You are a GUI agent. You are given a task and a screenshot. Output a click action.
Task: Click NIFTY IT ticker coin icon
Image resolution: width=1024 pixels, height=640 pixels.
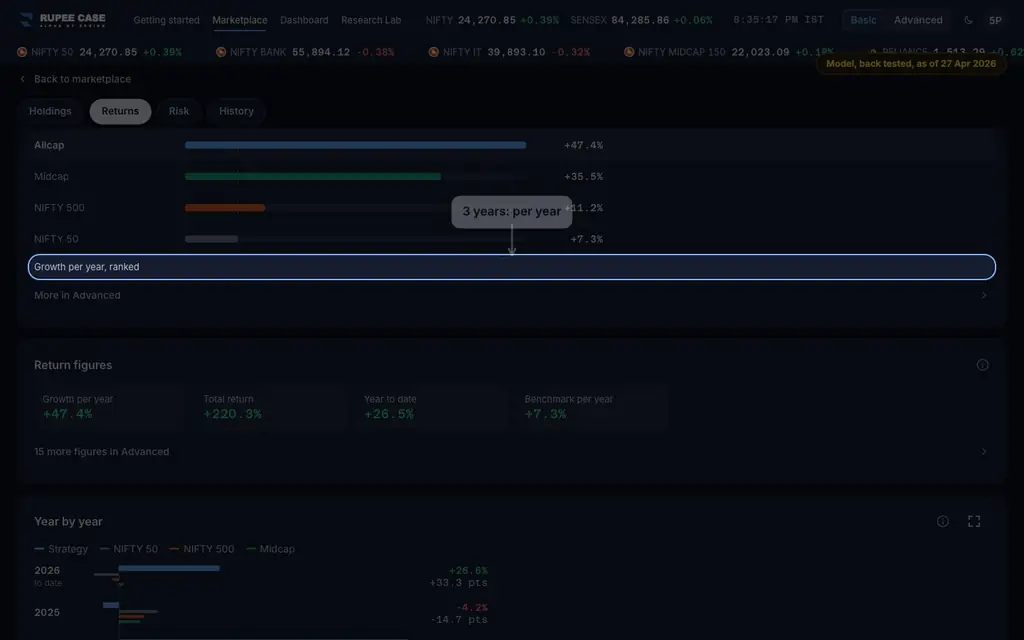tap(434, 52)
